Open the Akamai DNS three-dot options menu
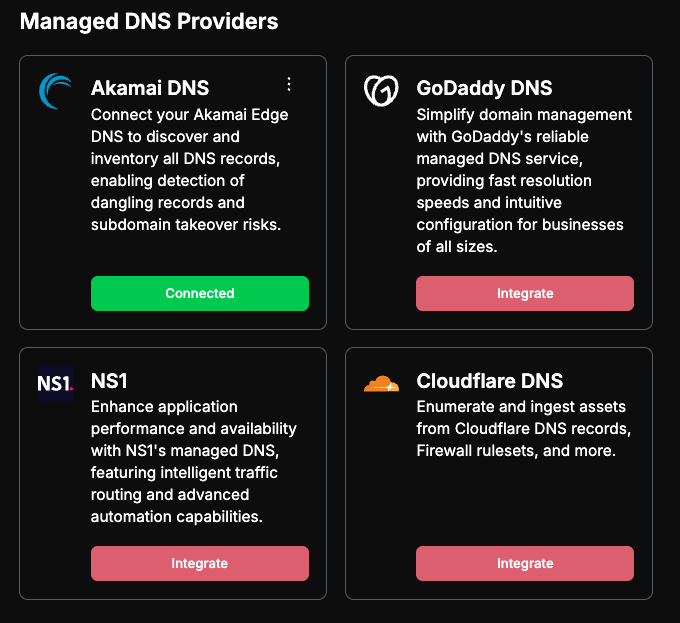The image size is (680, 623). 289,84
